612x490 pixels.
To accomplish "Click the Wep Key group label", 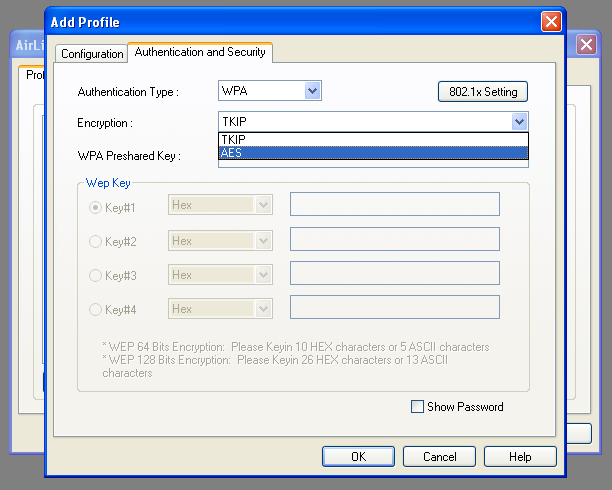I will point(108,183).
